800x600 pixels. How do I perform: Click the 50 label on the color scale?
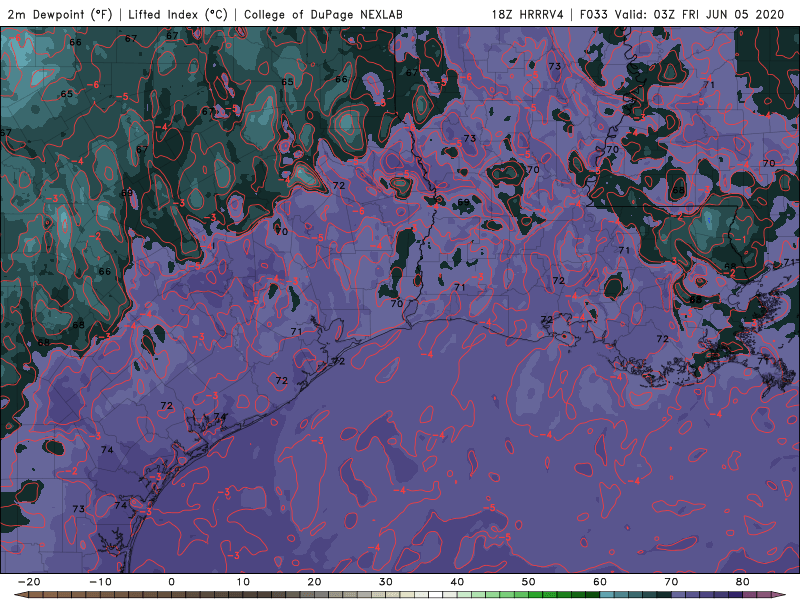tap(529, 582)
